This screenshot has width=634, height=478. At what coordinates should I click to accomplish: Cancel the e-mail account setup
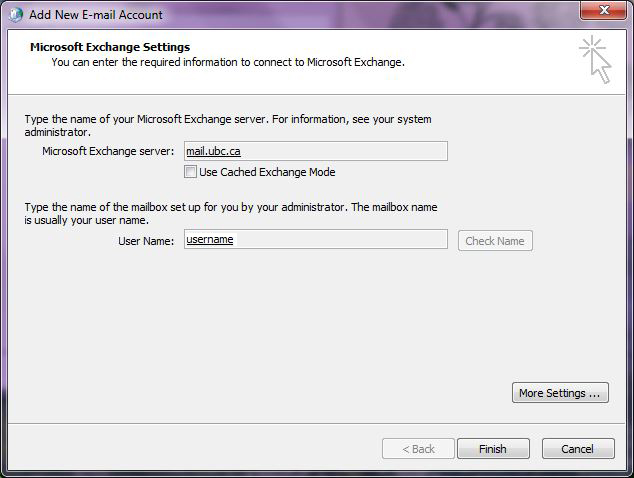coord(577,449)
